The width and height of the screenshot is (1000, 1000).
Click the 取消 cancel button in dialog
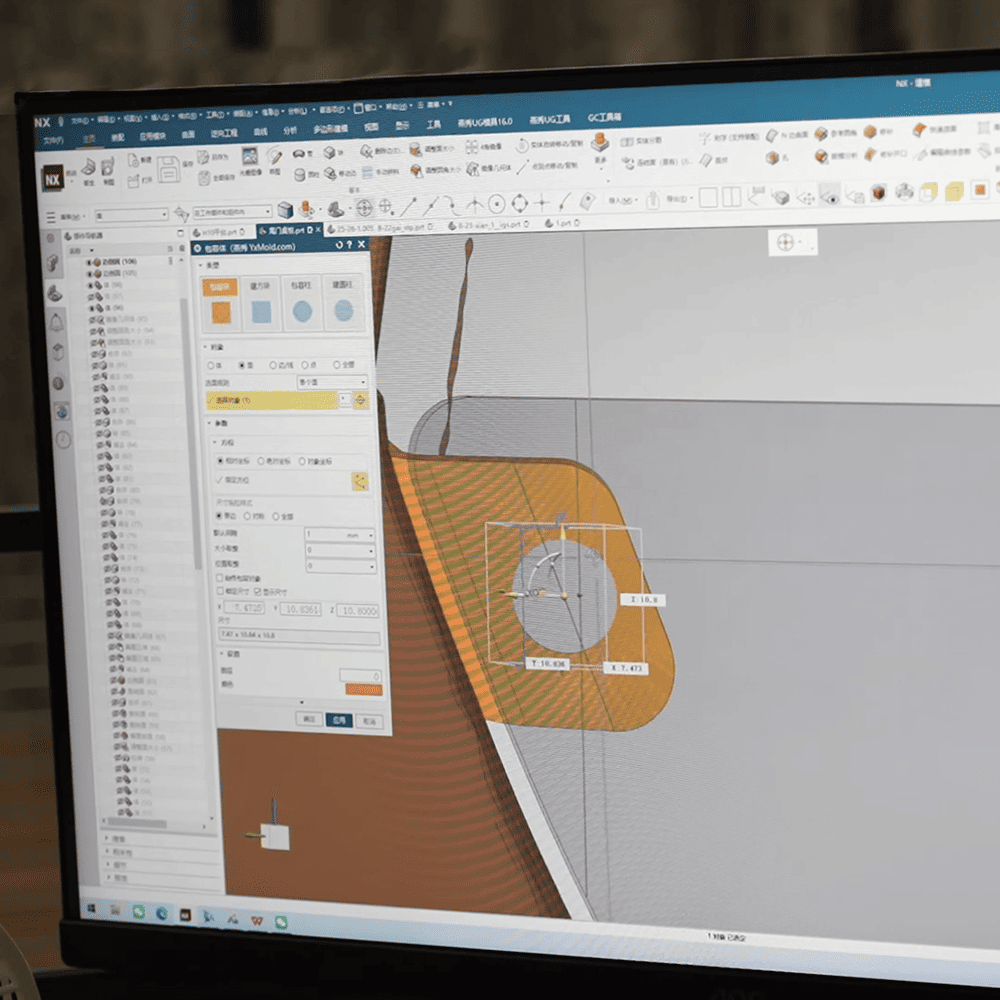369,721
